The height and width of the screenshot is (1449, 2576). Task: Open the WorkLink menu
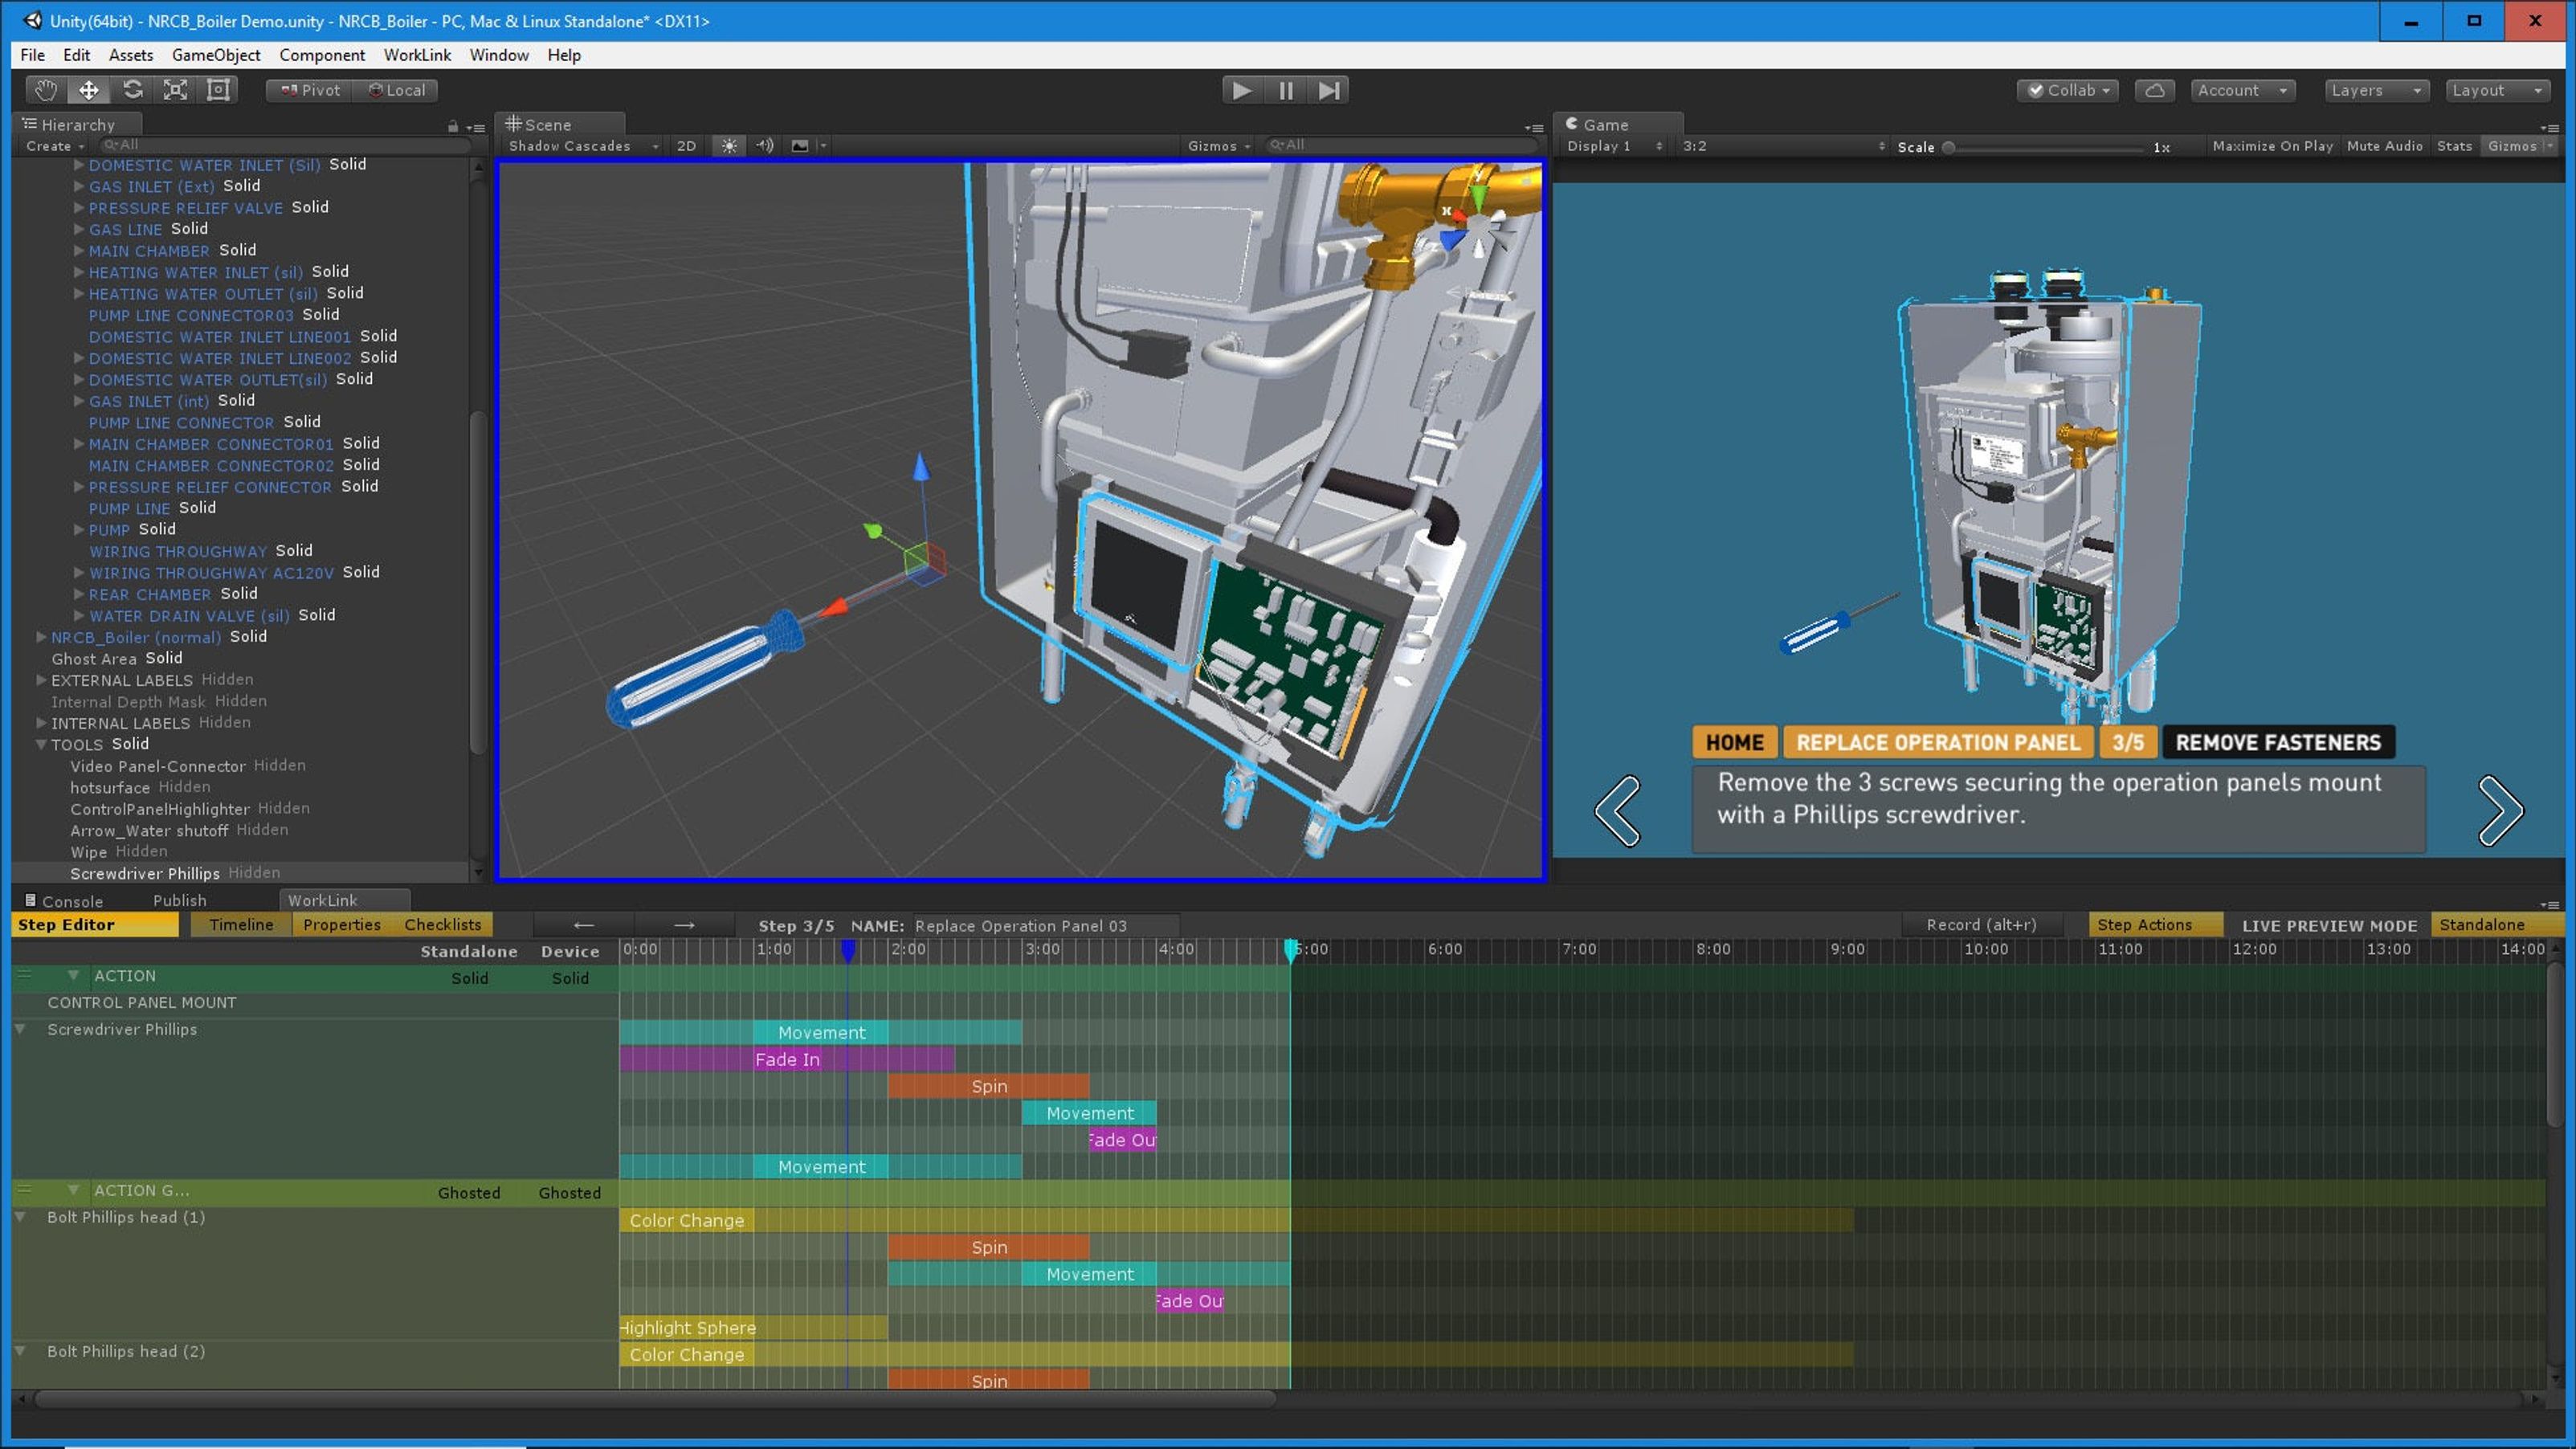click(x=417, y=55)
